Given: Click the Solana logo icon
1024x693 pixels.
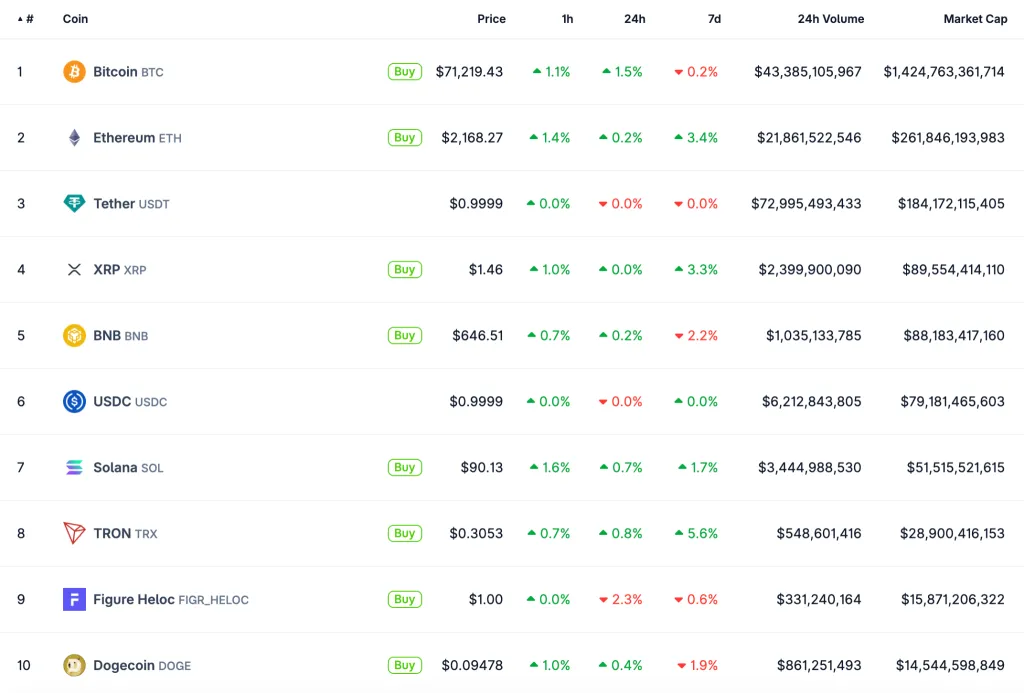Looking at the screenshot, I should click(x=74, y=468).
